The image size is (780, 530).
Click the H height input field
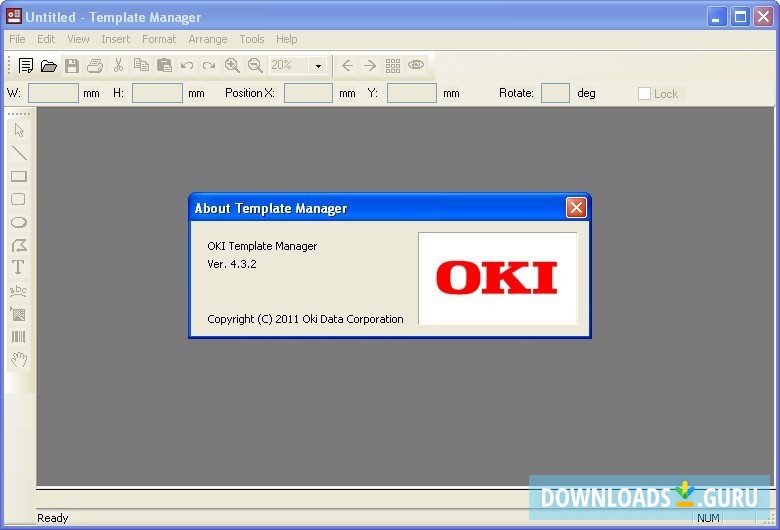pyautogui.click(x=157, y=93)
